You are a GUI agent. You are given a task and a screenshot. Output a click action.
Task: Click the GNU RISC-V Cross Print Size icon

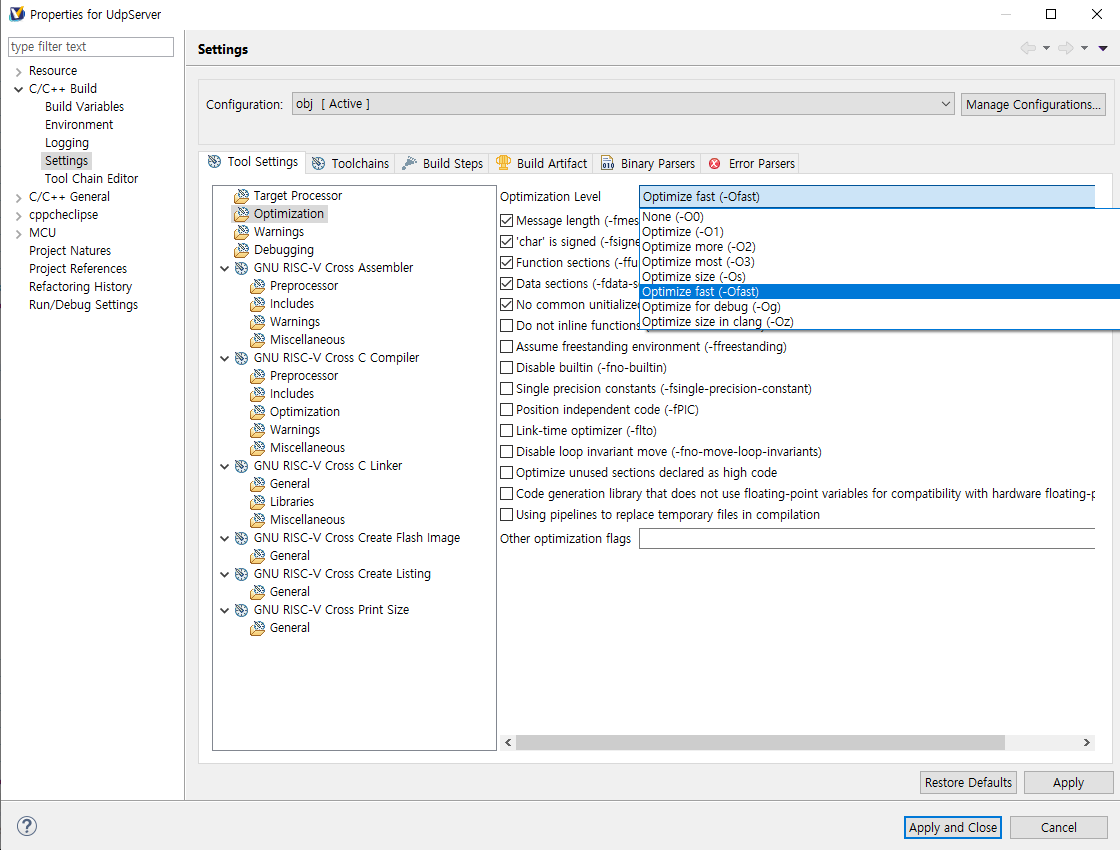point(241,610)
